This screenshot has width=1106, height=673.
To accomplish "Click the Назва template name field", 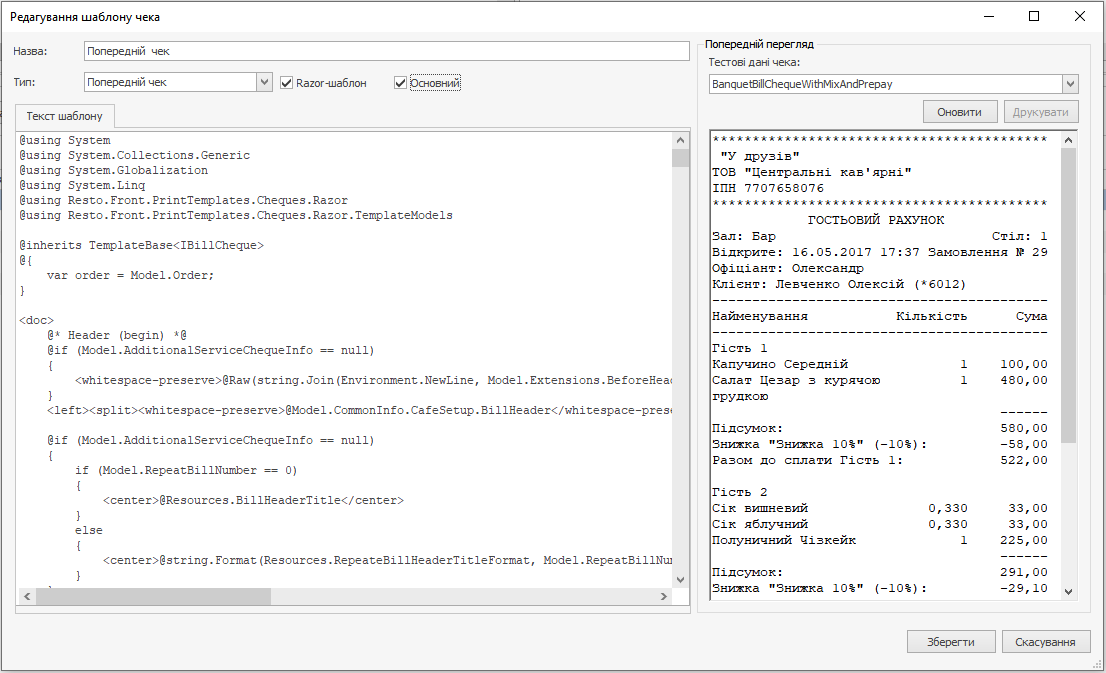I will click(386, 51).
